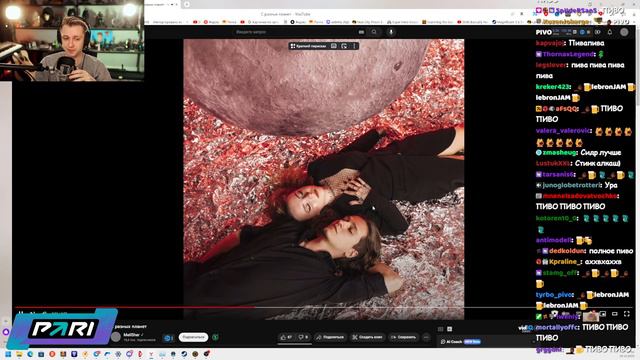Click chat message 'Сидр лучше'
Image resolution: width=640 pixels, height=360 pixels.
click(600, 152)
